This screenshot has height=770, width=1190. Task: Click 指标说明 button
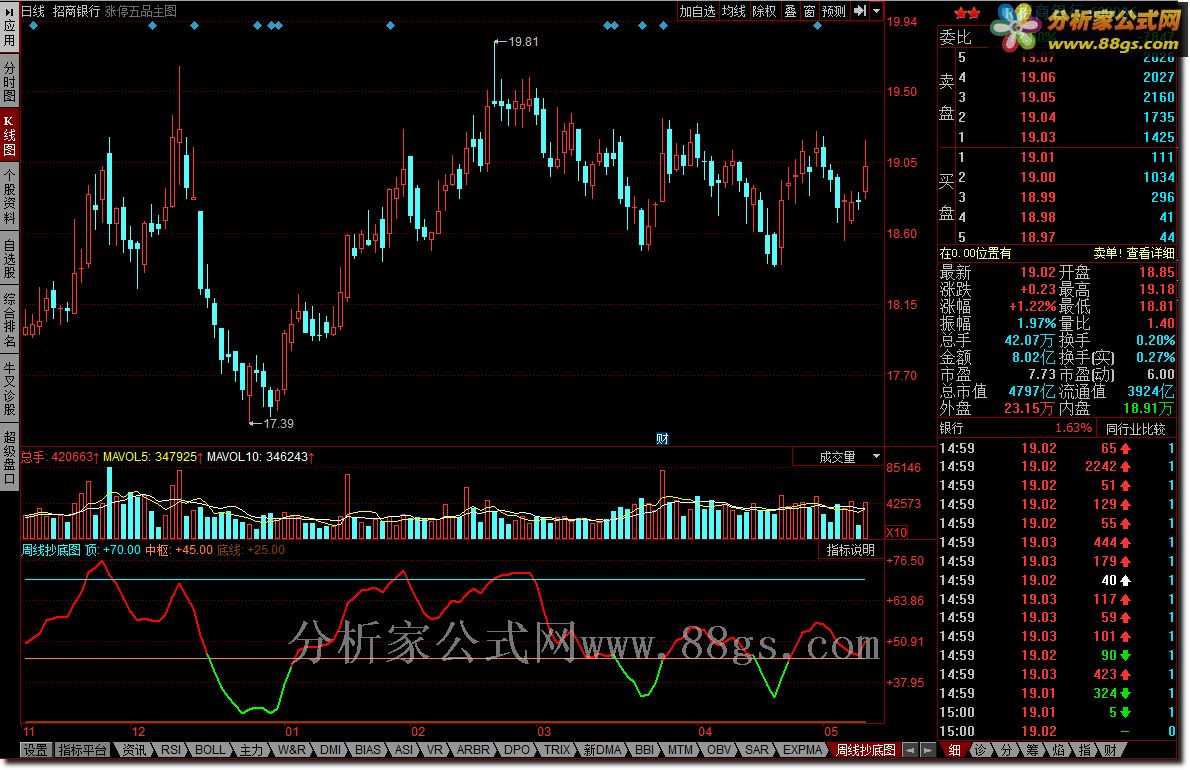tap(851, 550)
